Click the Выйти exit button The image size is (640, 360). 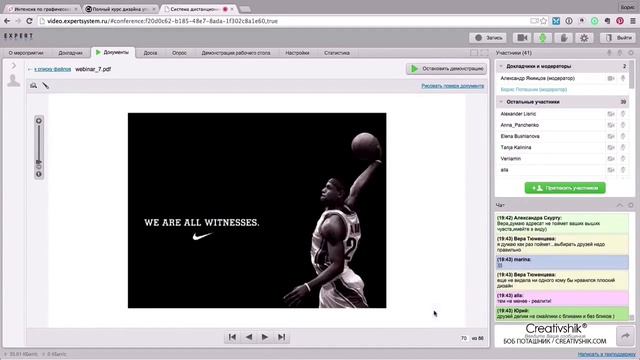click(618, 38)
